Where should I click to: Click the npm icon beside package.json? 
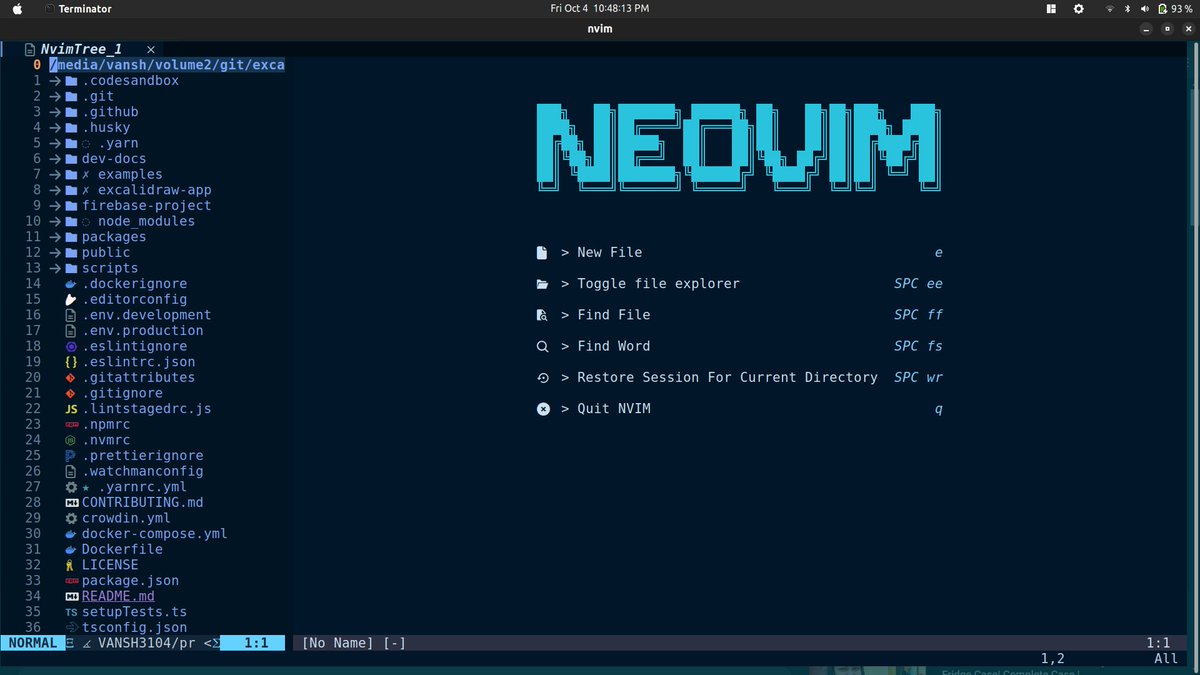(x=71, y=581)
